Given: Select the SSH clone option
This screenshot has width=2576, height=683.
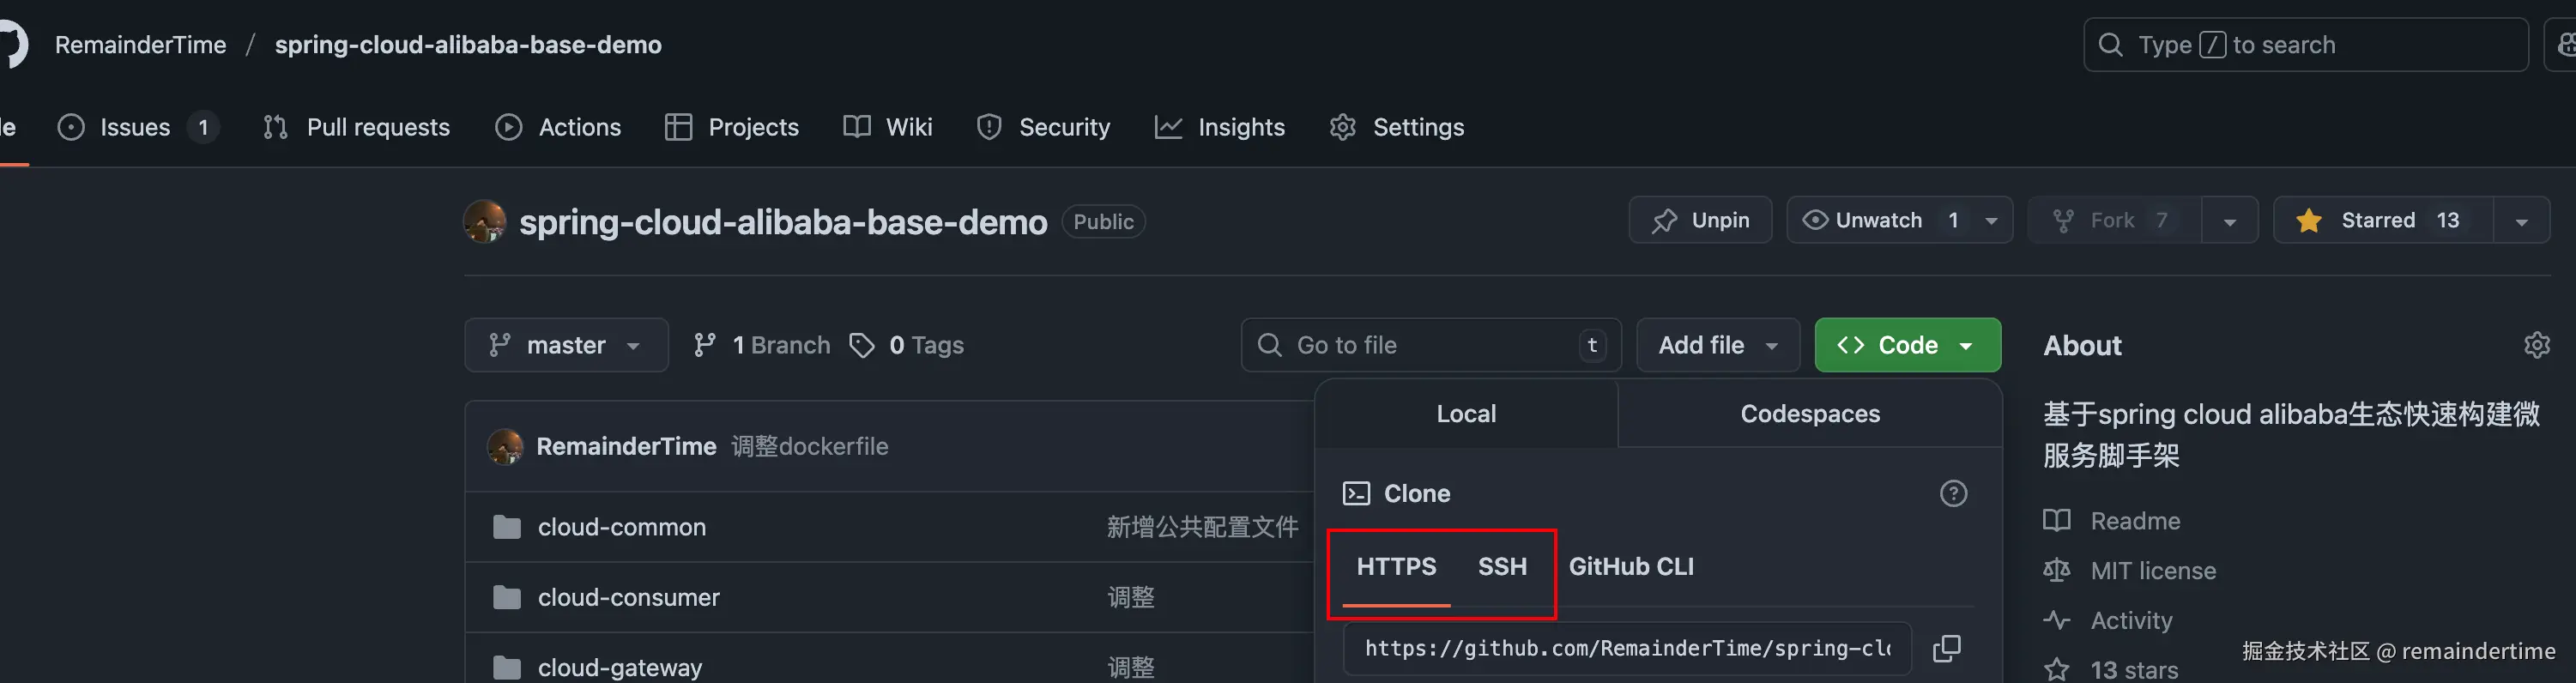Looking at the screenshot, I should [1502, 567].
